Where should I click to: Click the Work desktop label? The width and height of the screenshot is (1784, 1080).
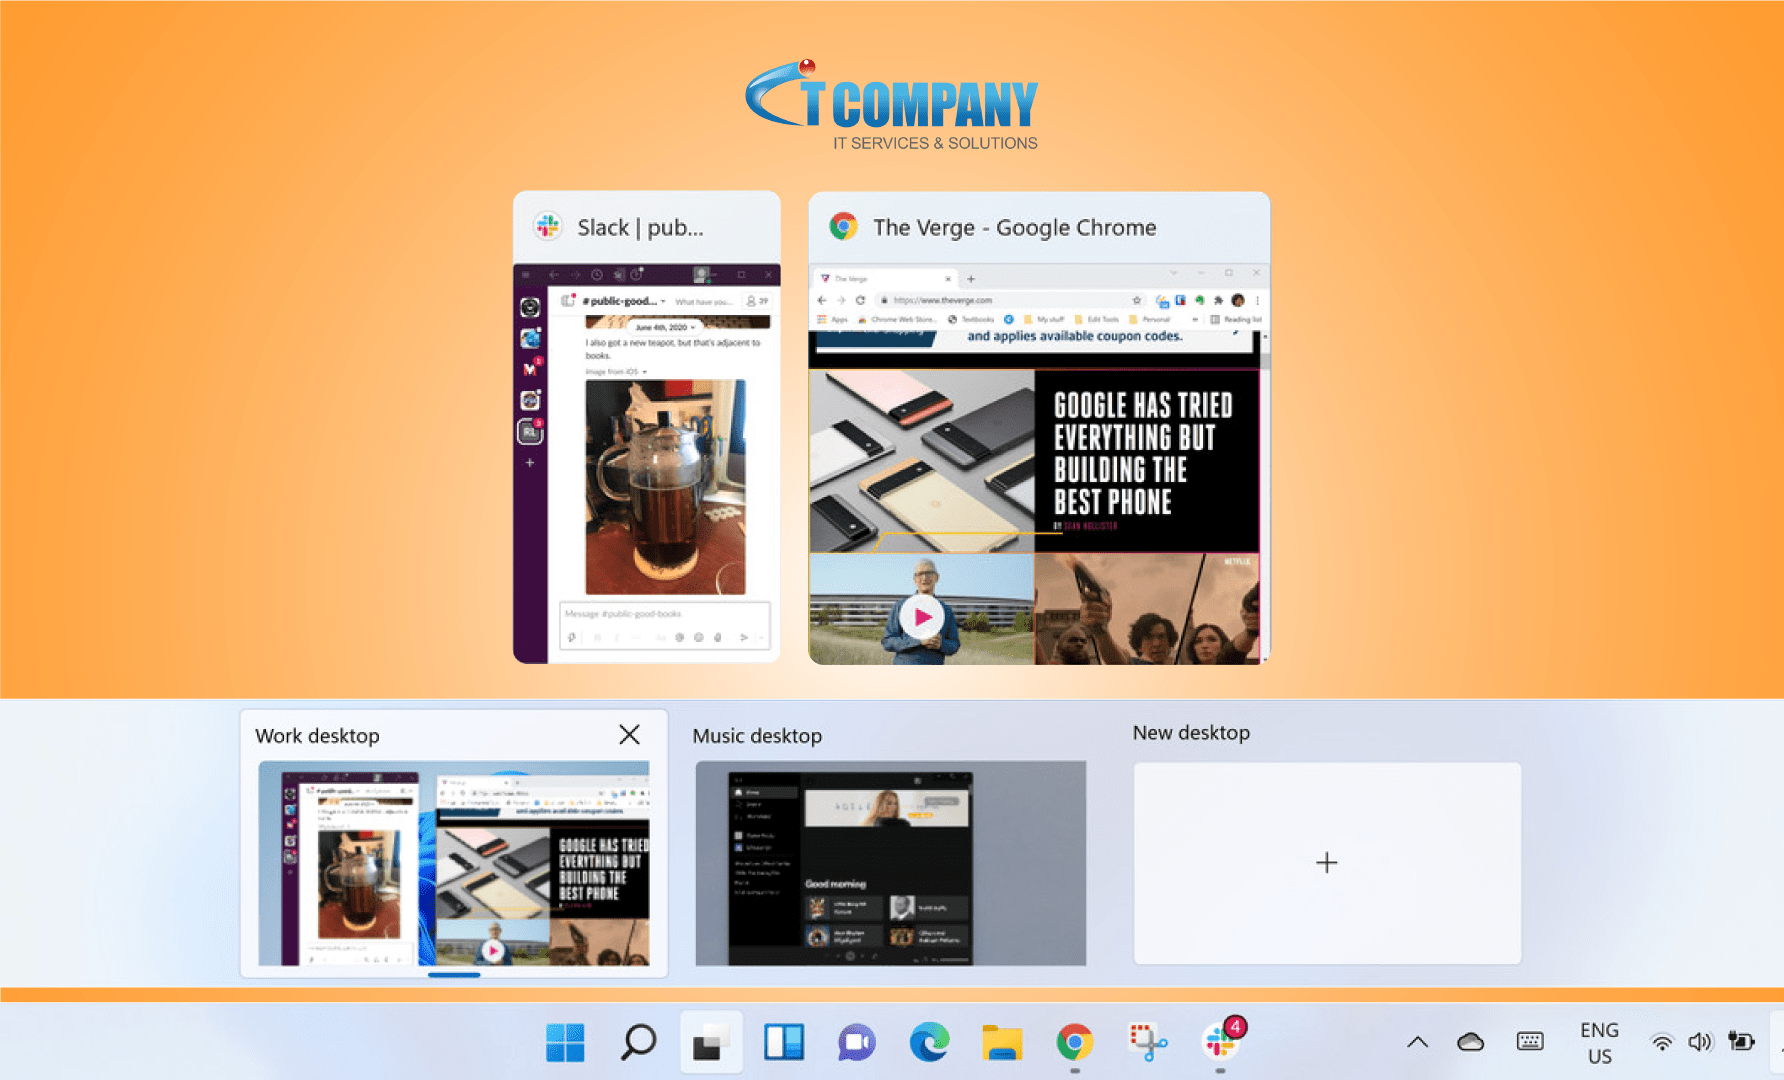point(317,736)
